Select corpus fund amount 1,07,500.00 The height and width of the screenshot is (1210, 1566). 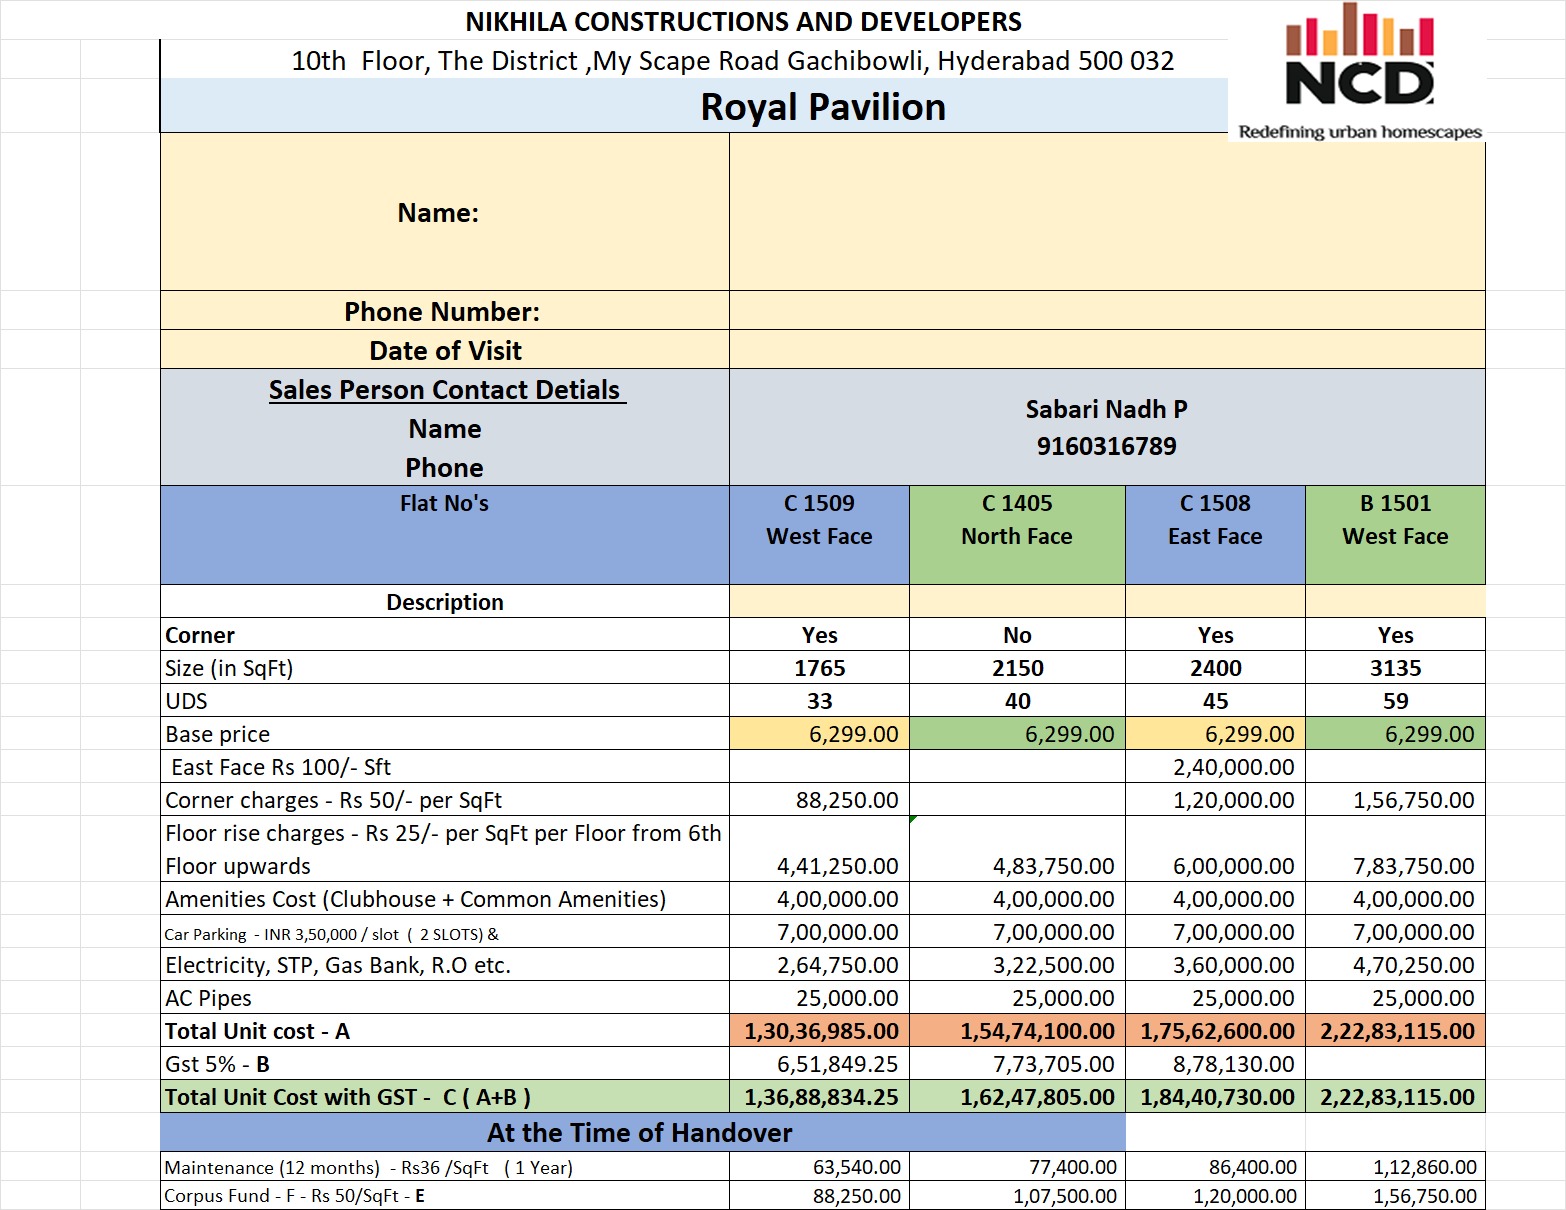(x=1017, y=1196)
